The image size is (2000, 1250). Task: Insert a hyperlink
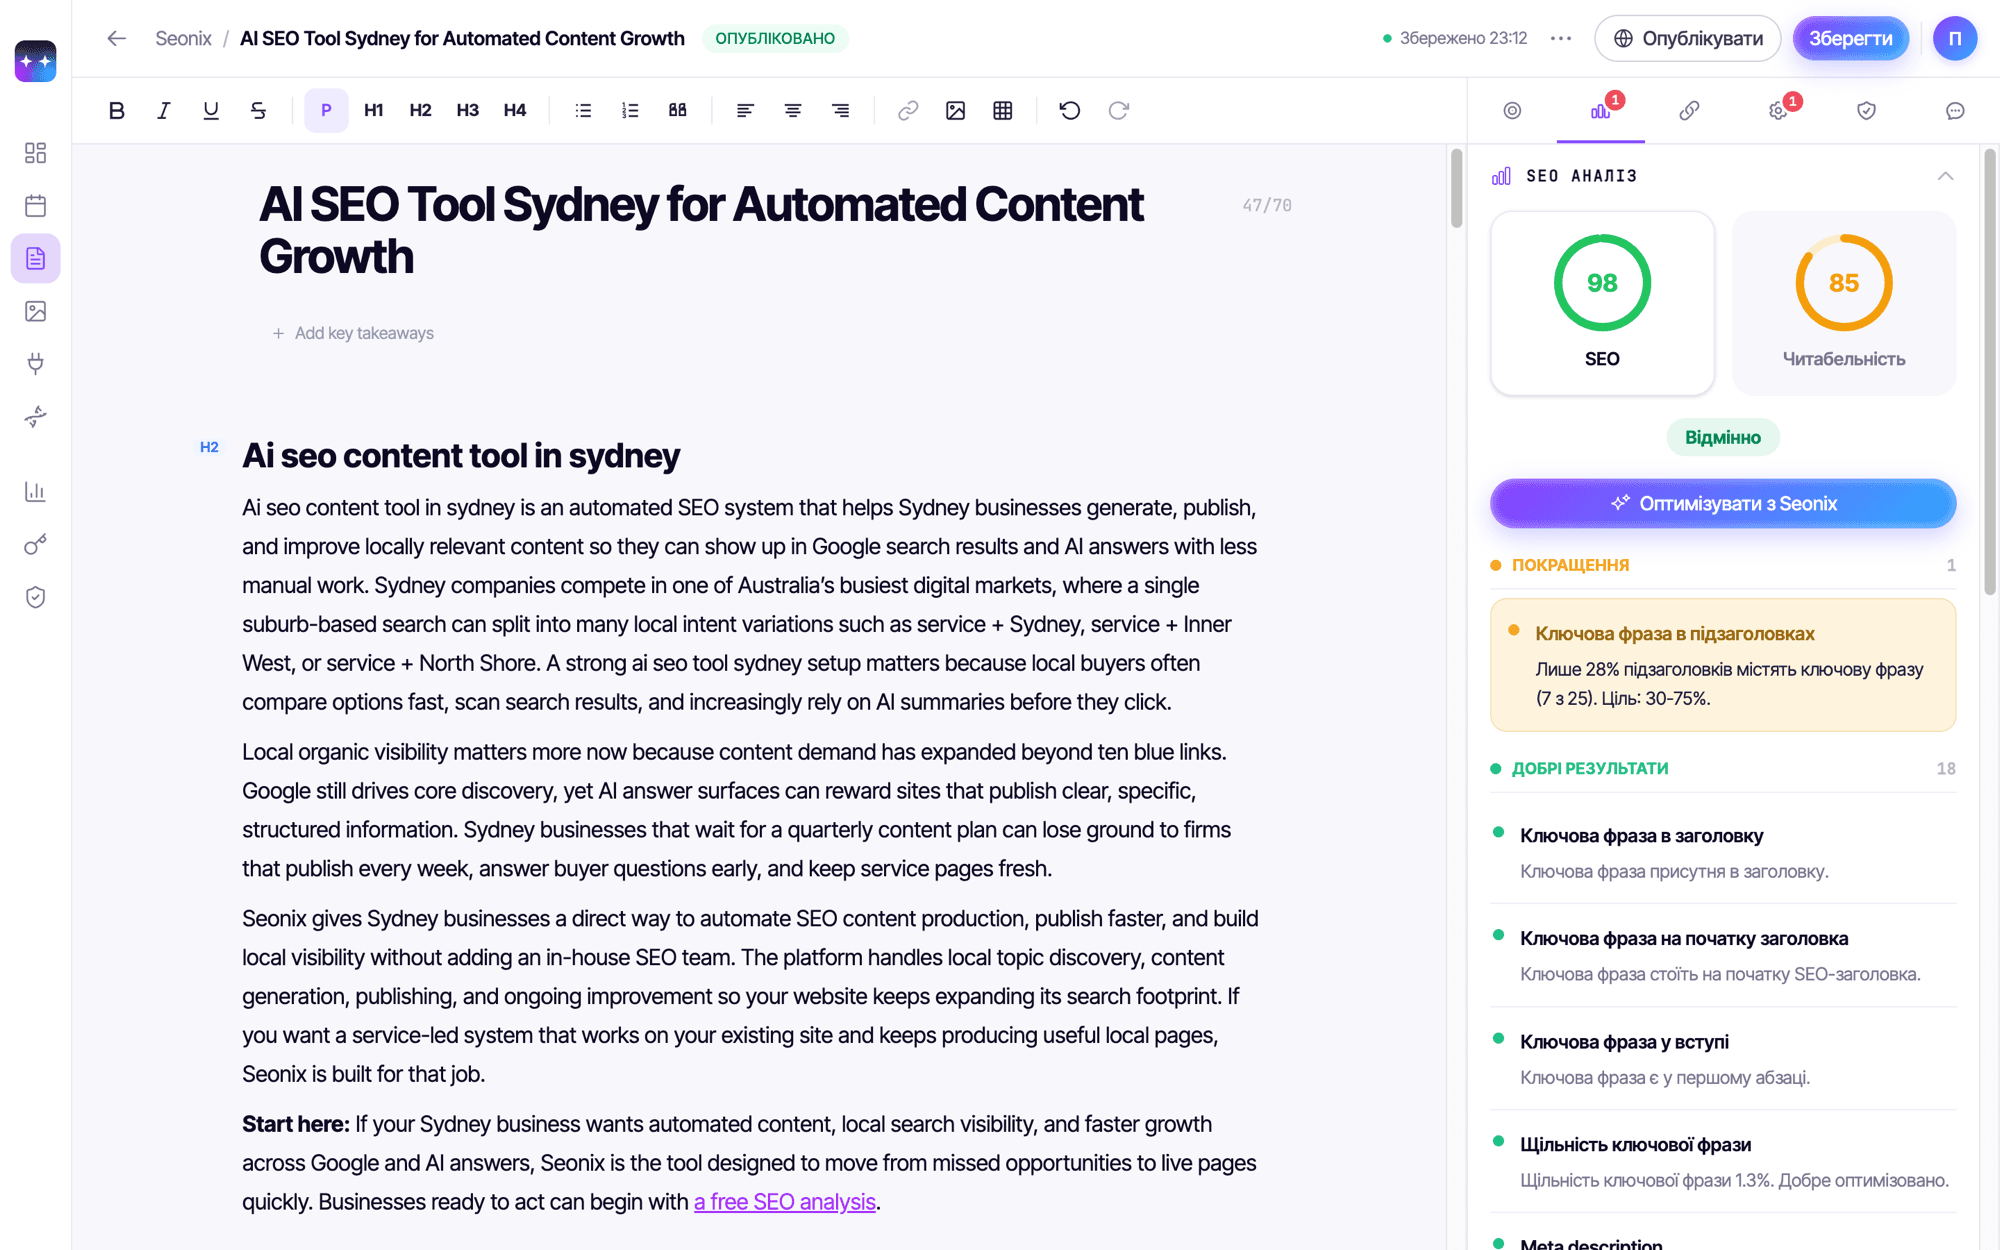pos(908,110)
